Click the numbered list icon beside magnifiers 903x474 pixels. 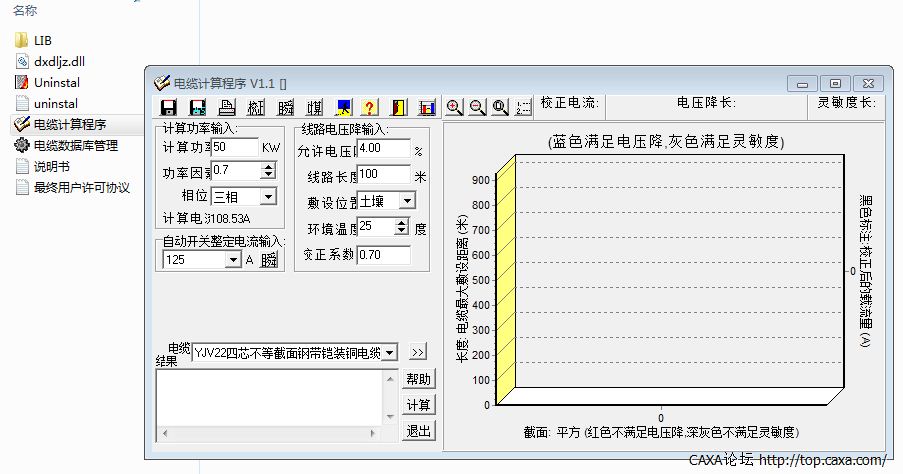(x=523, y=107)
